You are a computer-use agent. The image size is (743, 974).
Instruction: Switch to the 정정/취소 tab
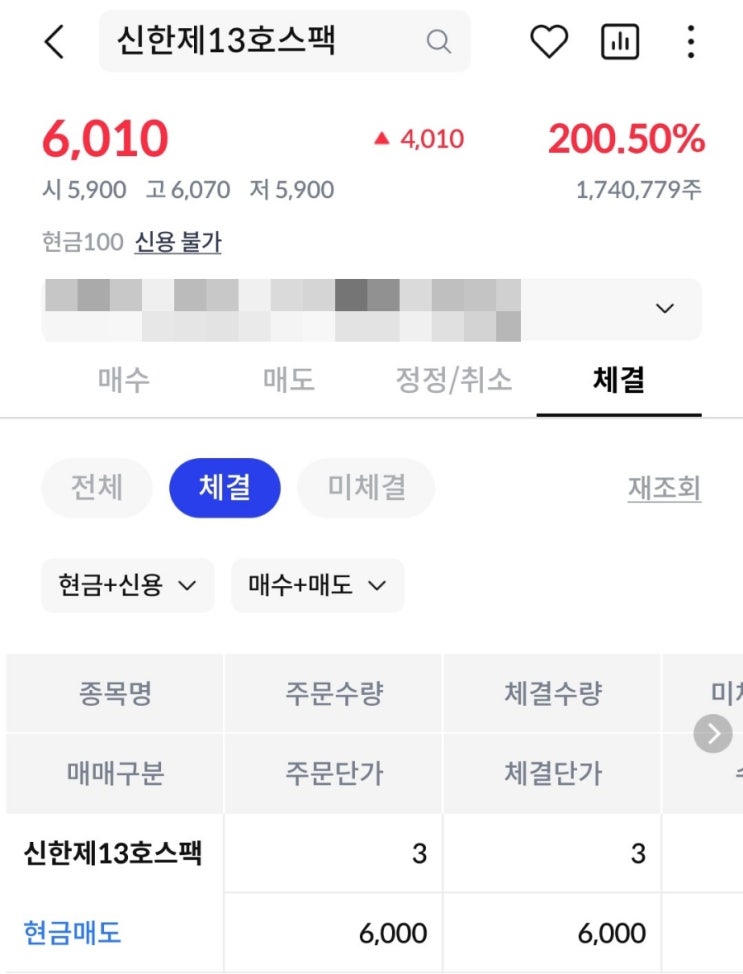pyautogui.click(x=454, y=380)
